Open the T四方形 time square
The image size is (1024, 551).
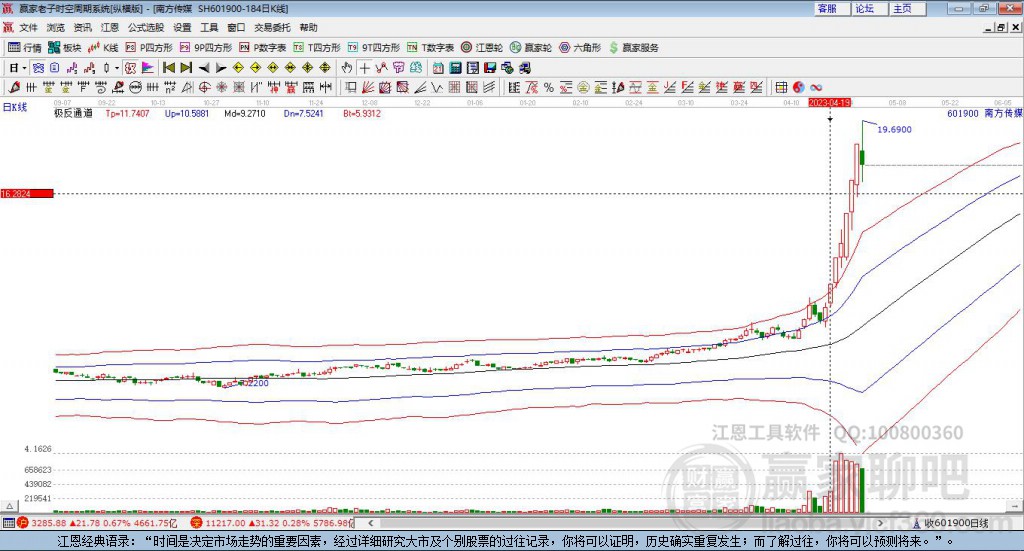point(317,48)
